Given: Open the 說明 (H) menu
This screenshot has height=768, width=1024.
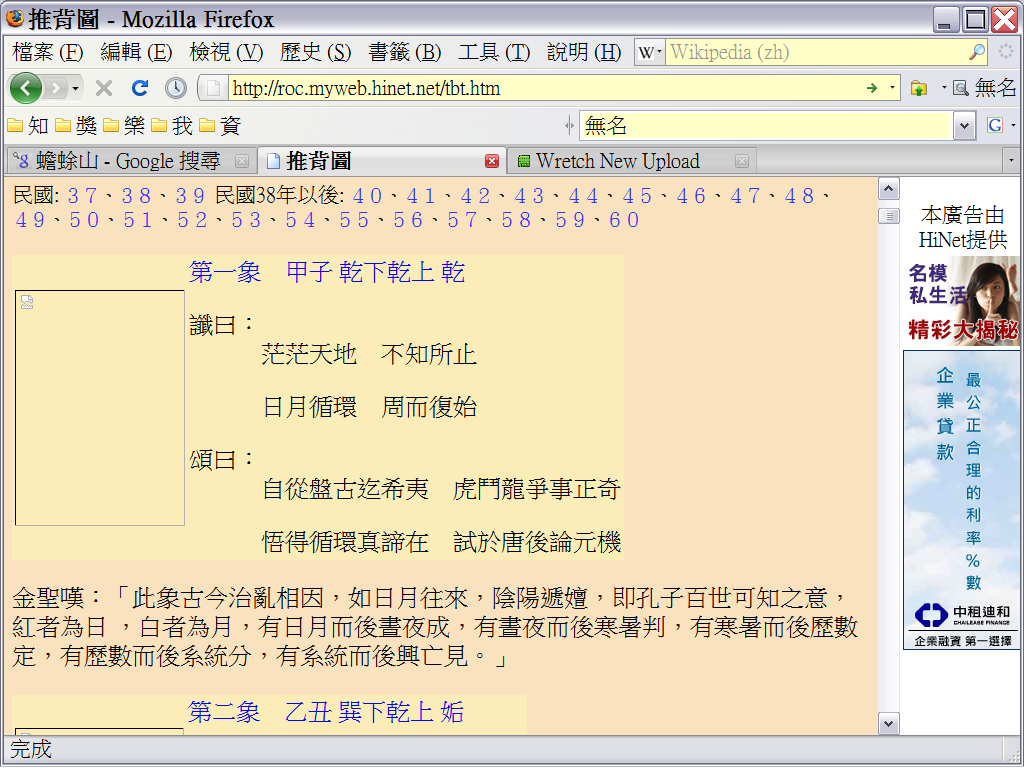Looking at the screenshot, I should pyautogui.click(x=584, y=52).
